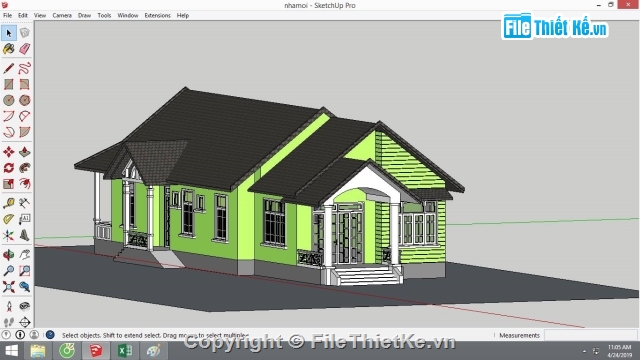Viewport: 640px width, 360px height.
Task: Select the Rotate tool
Action: pos(9,168)
